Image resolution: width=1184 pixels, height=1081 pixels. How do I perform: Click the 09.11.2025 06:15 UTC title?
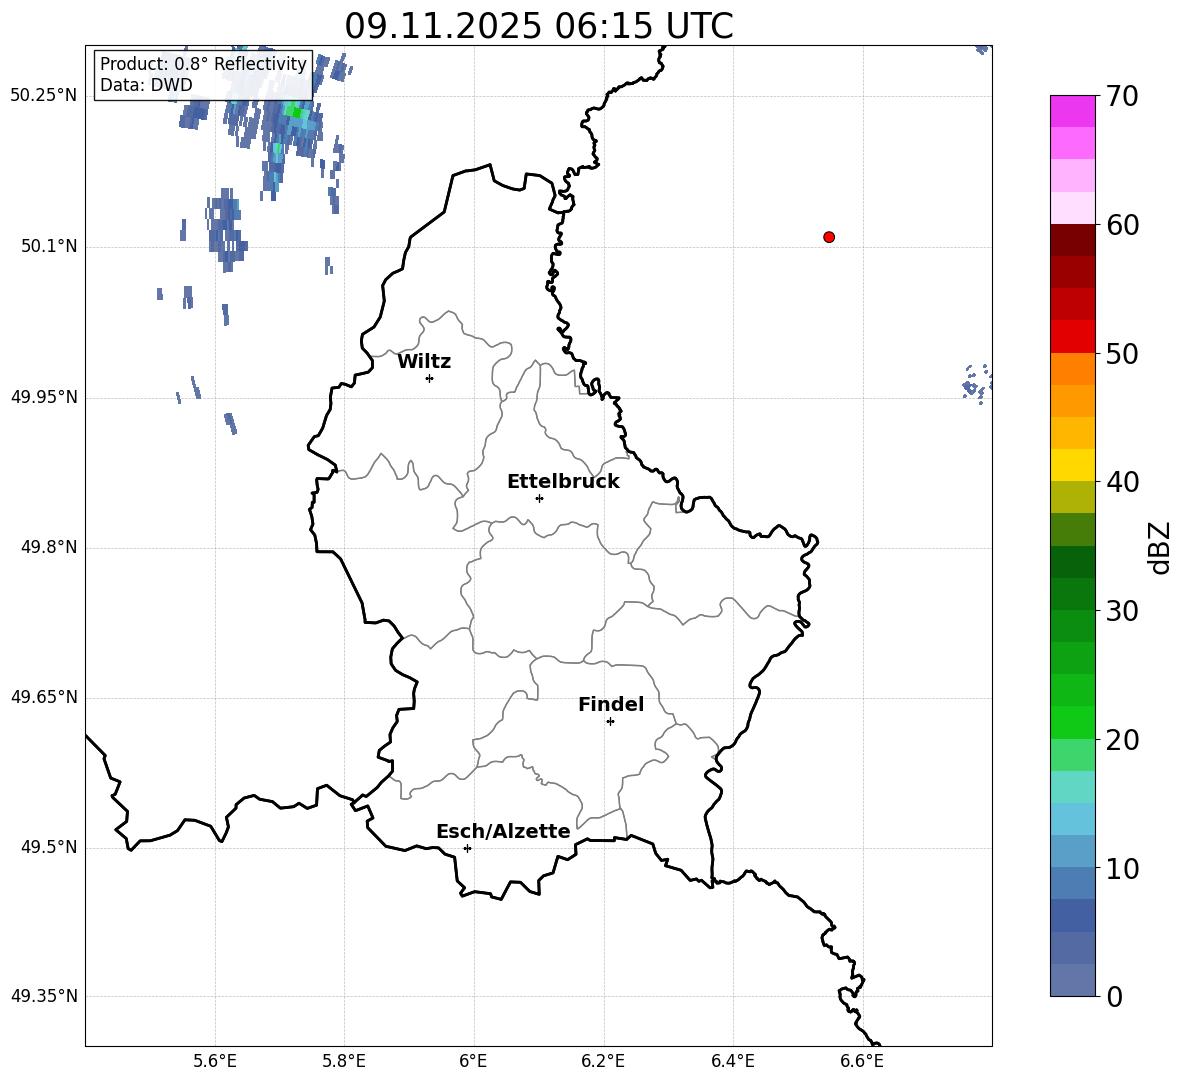coord(539,26)
